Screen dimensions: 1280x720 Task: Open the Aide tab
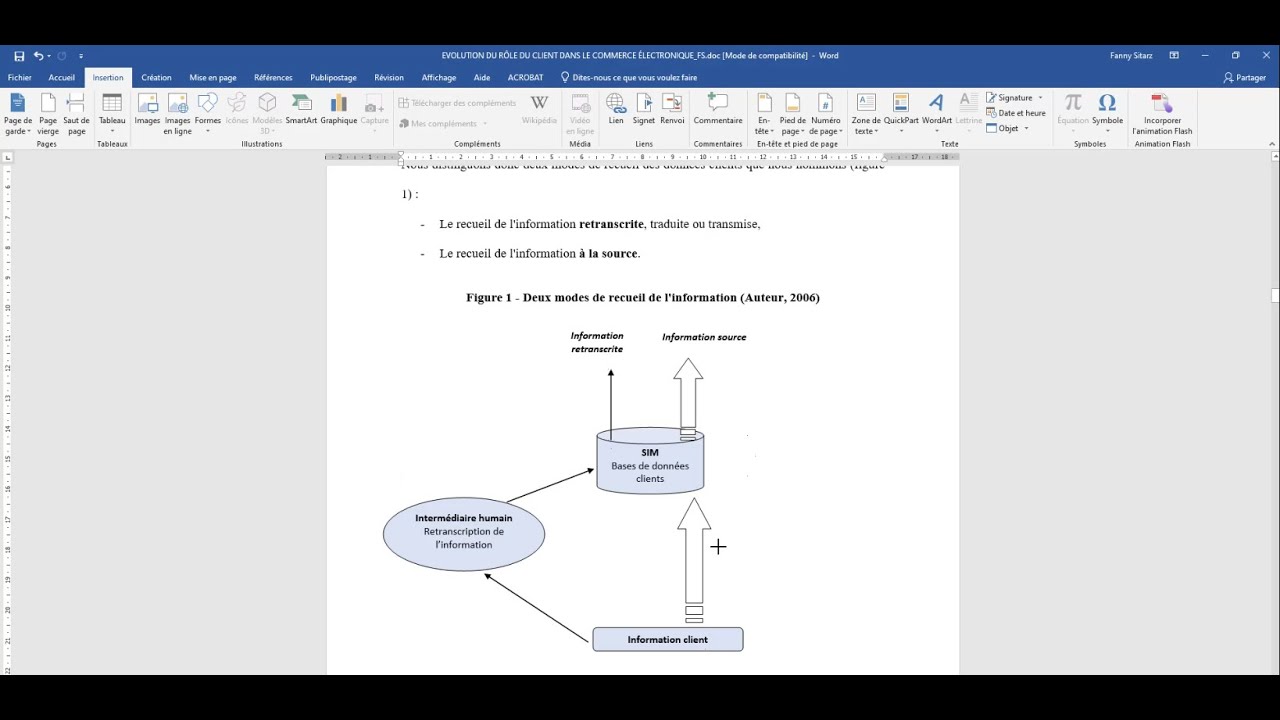[x=482, y=78]
